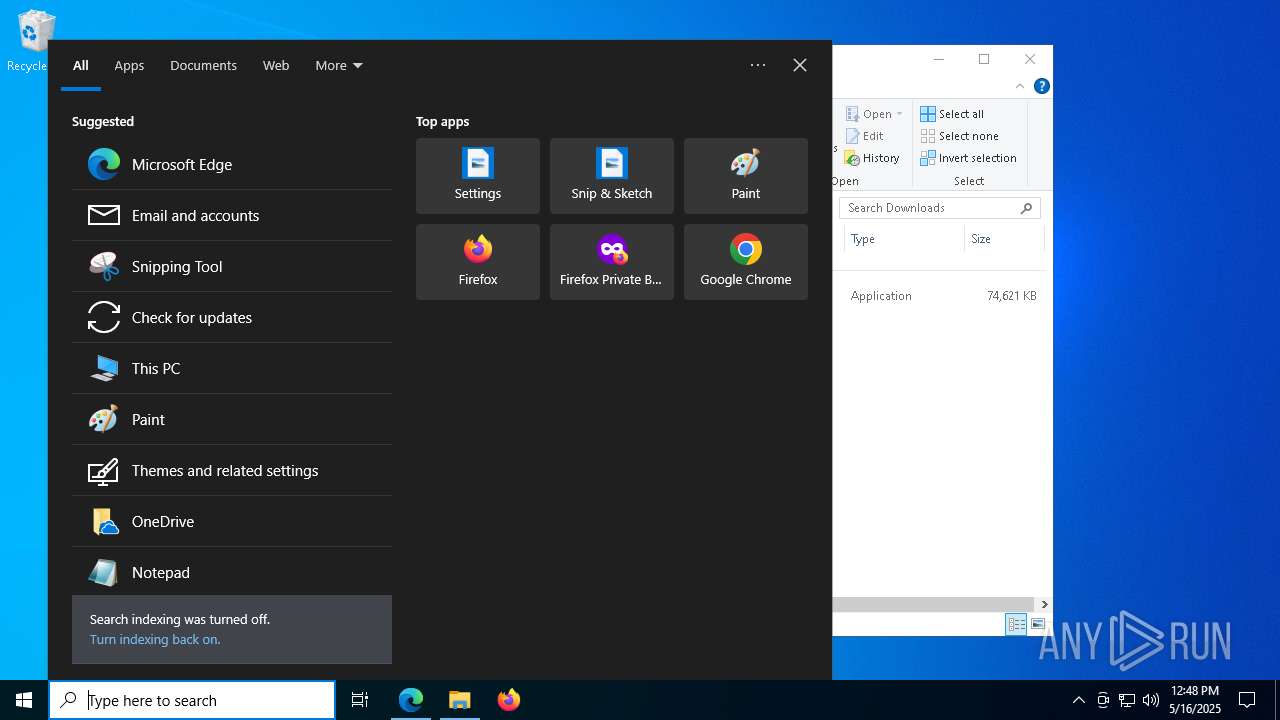Open Firefox Private Browsing tile
This screenshot has width=1280, height=720.
click(612, 262)
